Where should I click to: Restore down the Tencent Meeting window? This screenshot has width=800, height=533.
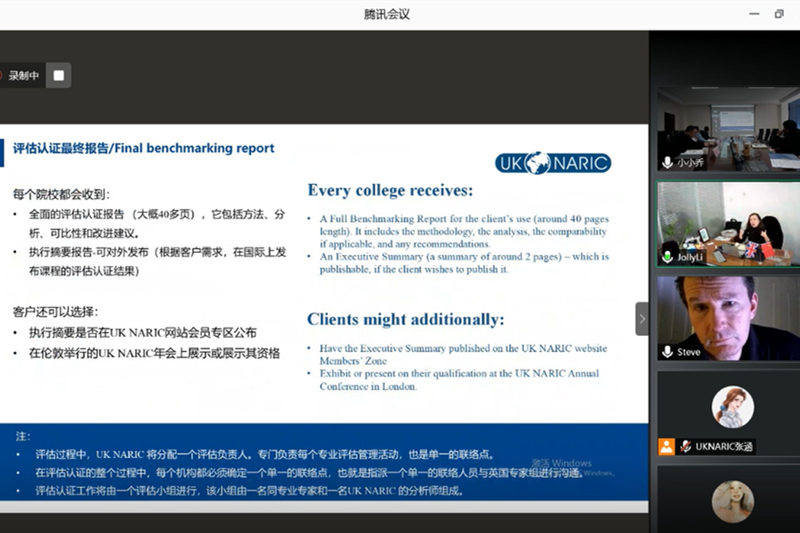[x=779, y=14]
